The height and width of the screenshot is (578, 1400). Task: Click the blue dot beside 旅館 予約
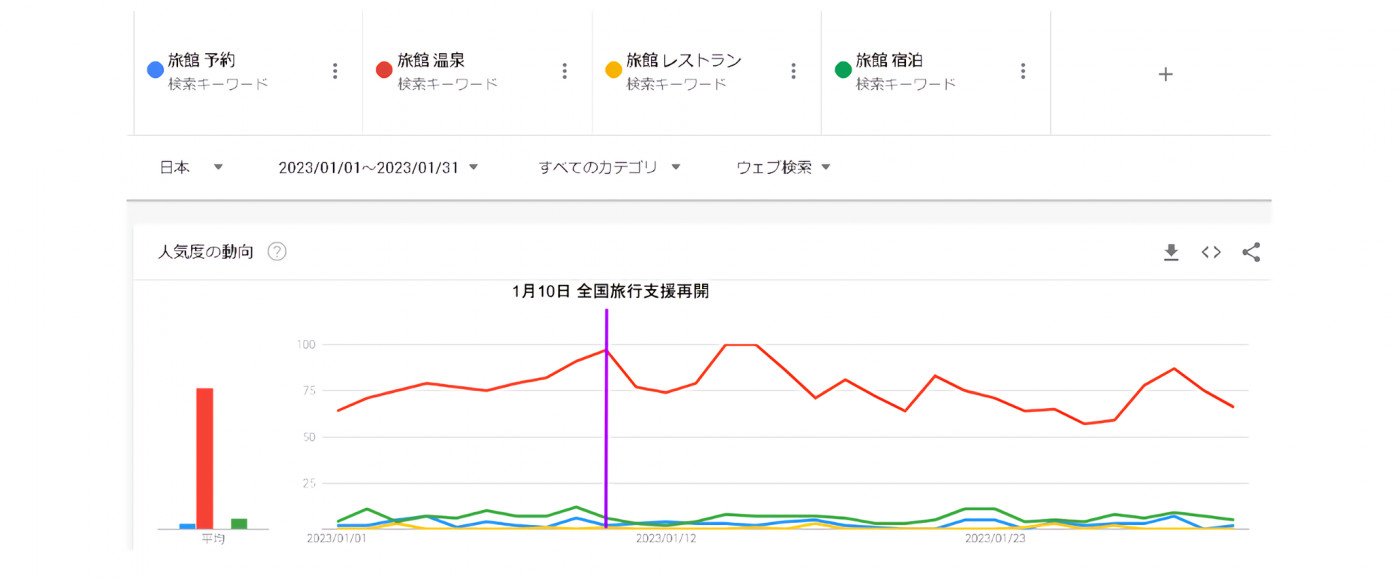[x=155, y=70]
